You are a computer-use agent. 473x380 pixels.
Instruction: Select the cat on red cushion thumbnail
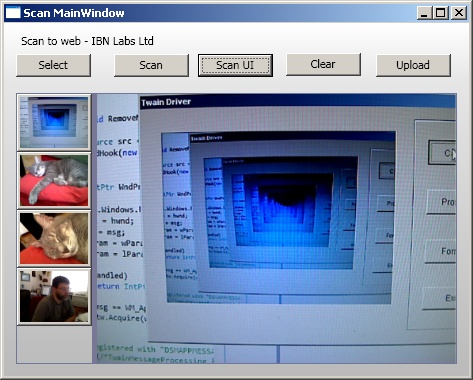(x=54, y=180)
